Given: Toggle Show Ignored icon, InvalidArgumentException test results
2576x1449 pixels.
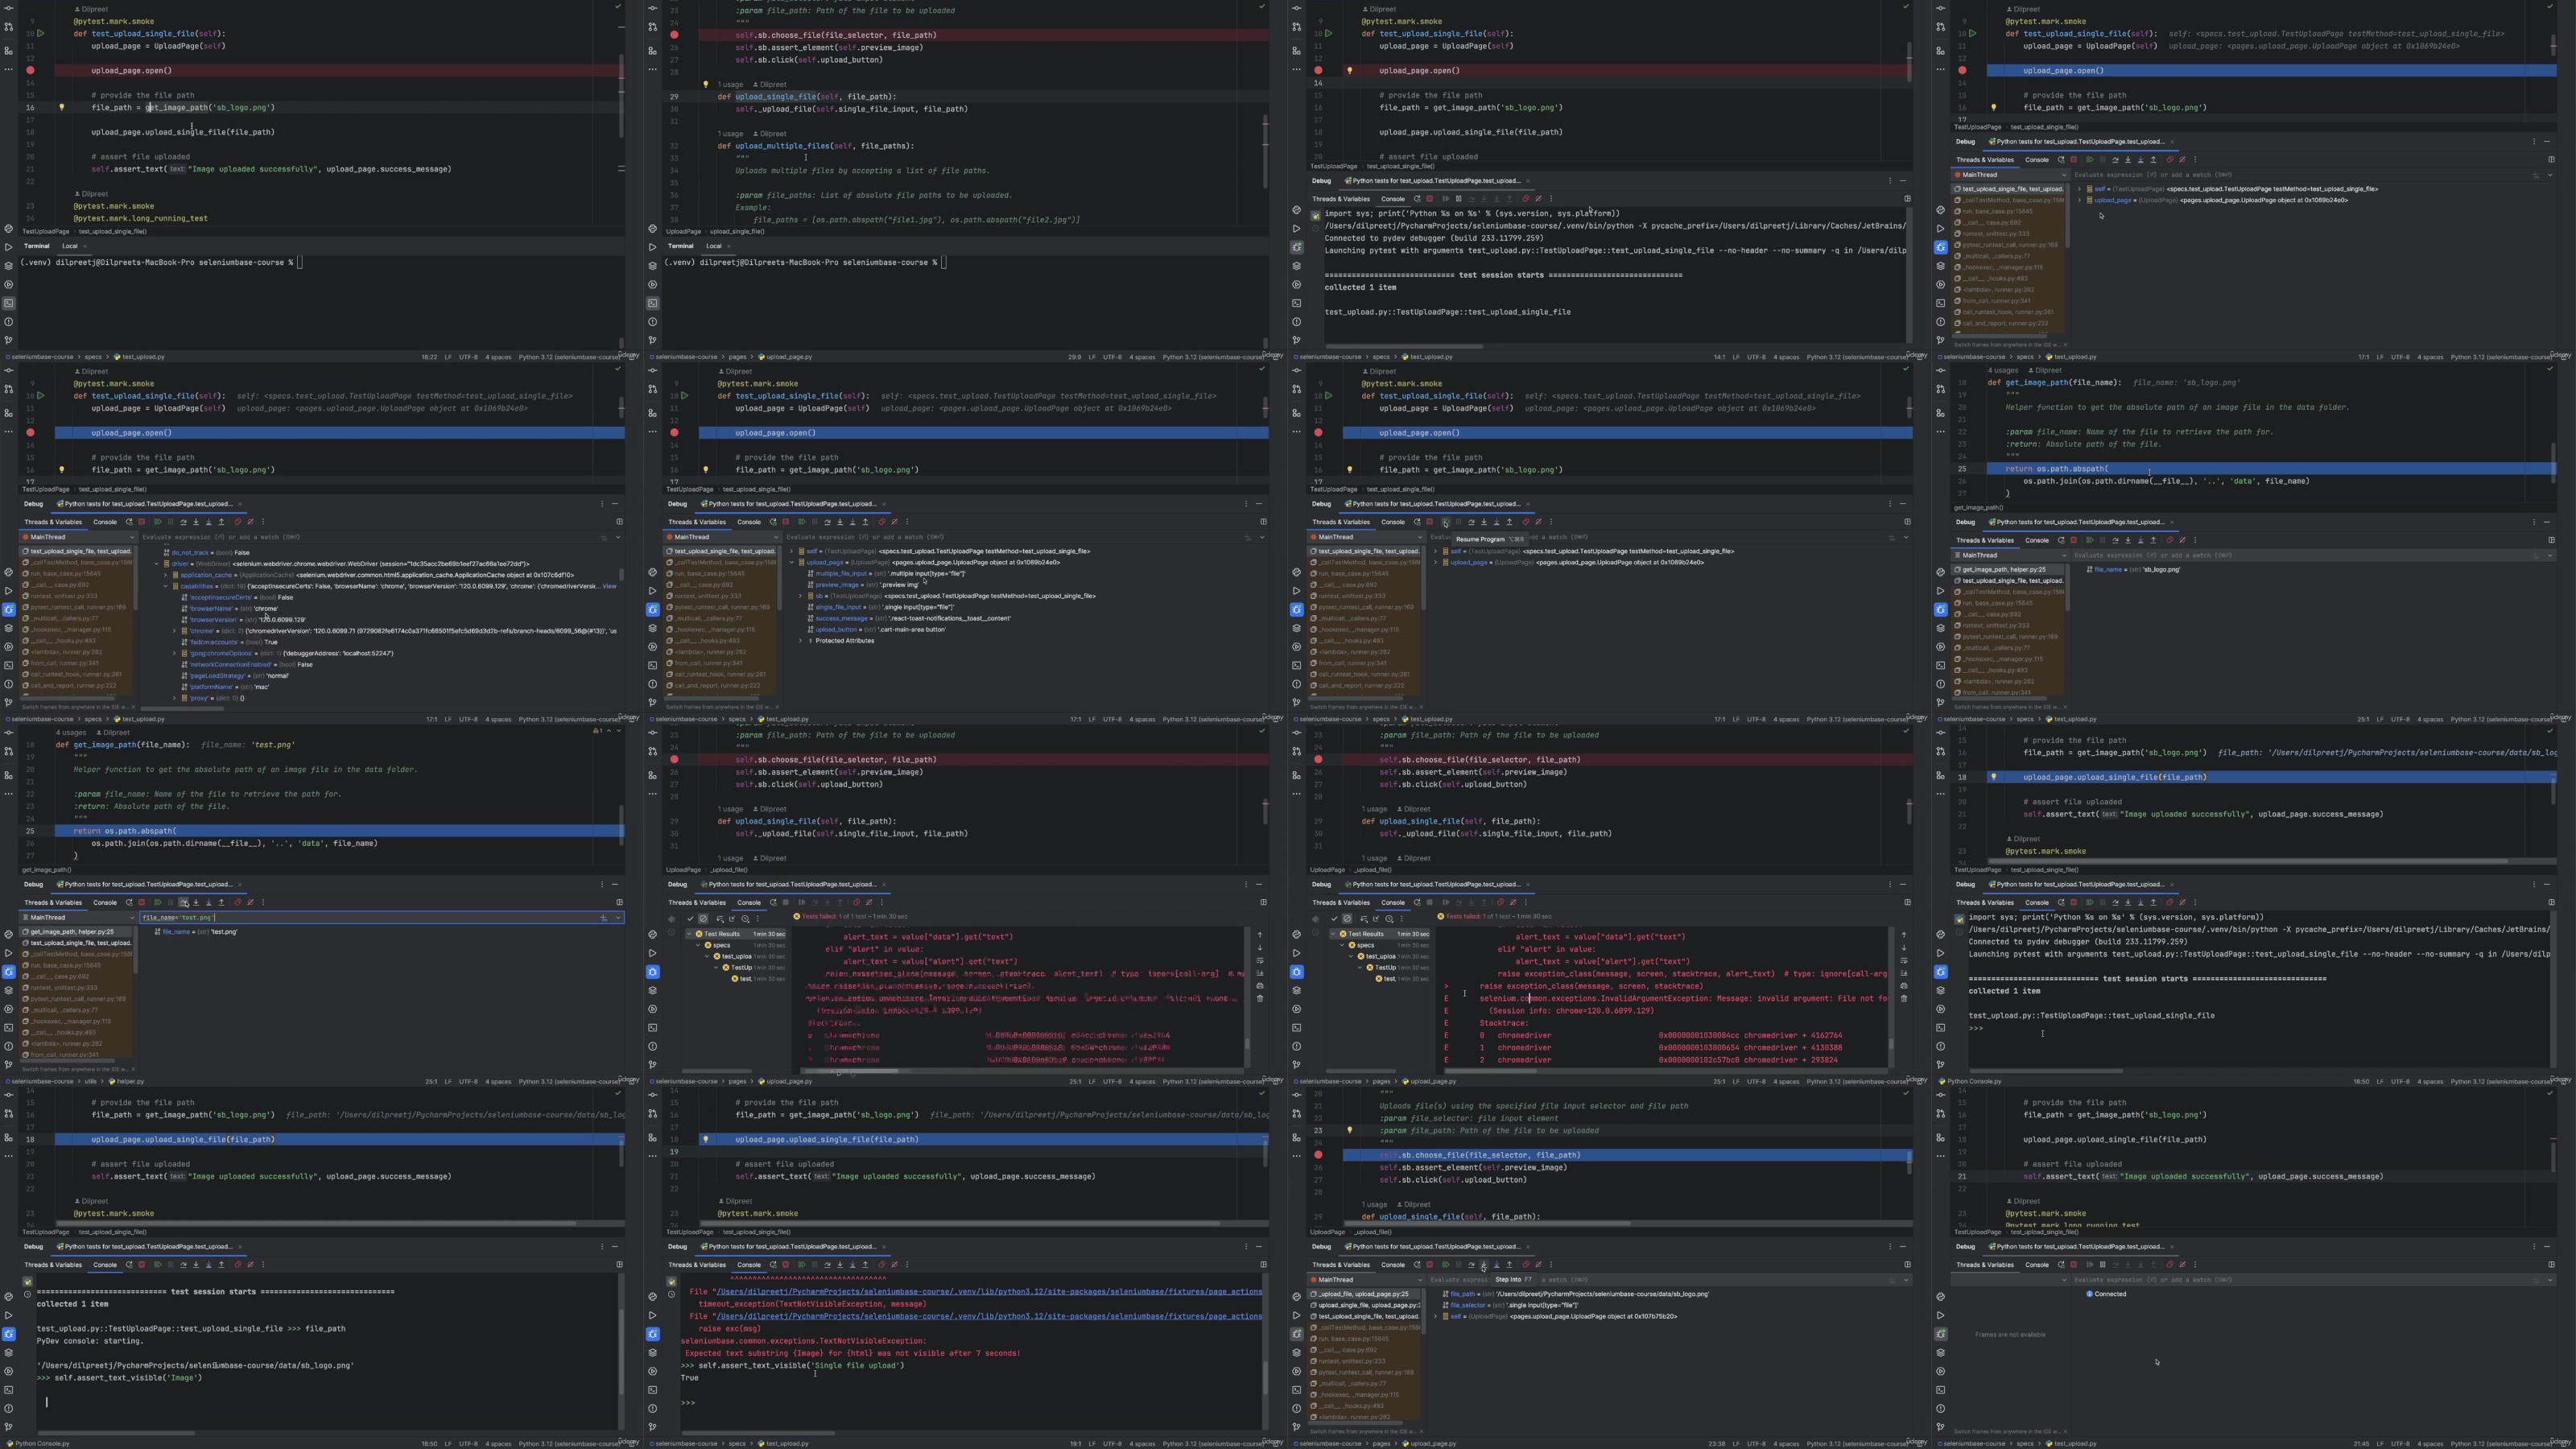Looking at the screenshot, I should (x=1348, y=919).
